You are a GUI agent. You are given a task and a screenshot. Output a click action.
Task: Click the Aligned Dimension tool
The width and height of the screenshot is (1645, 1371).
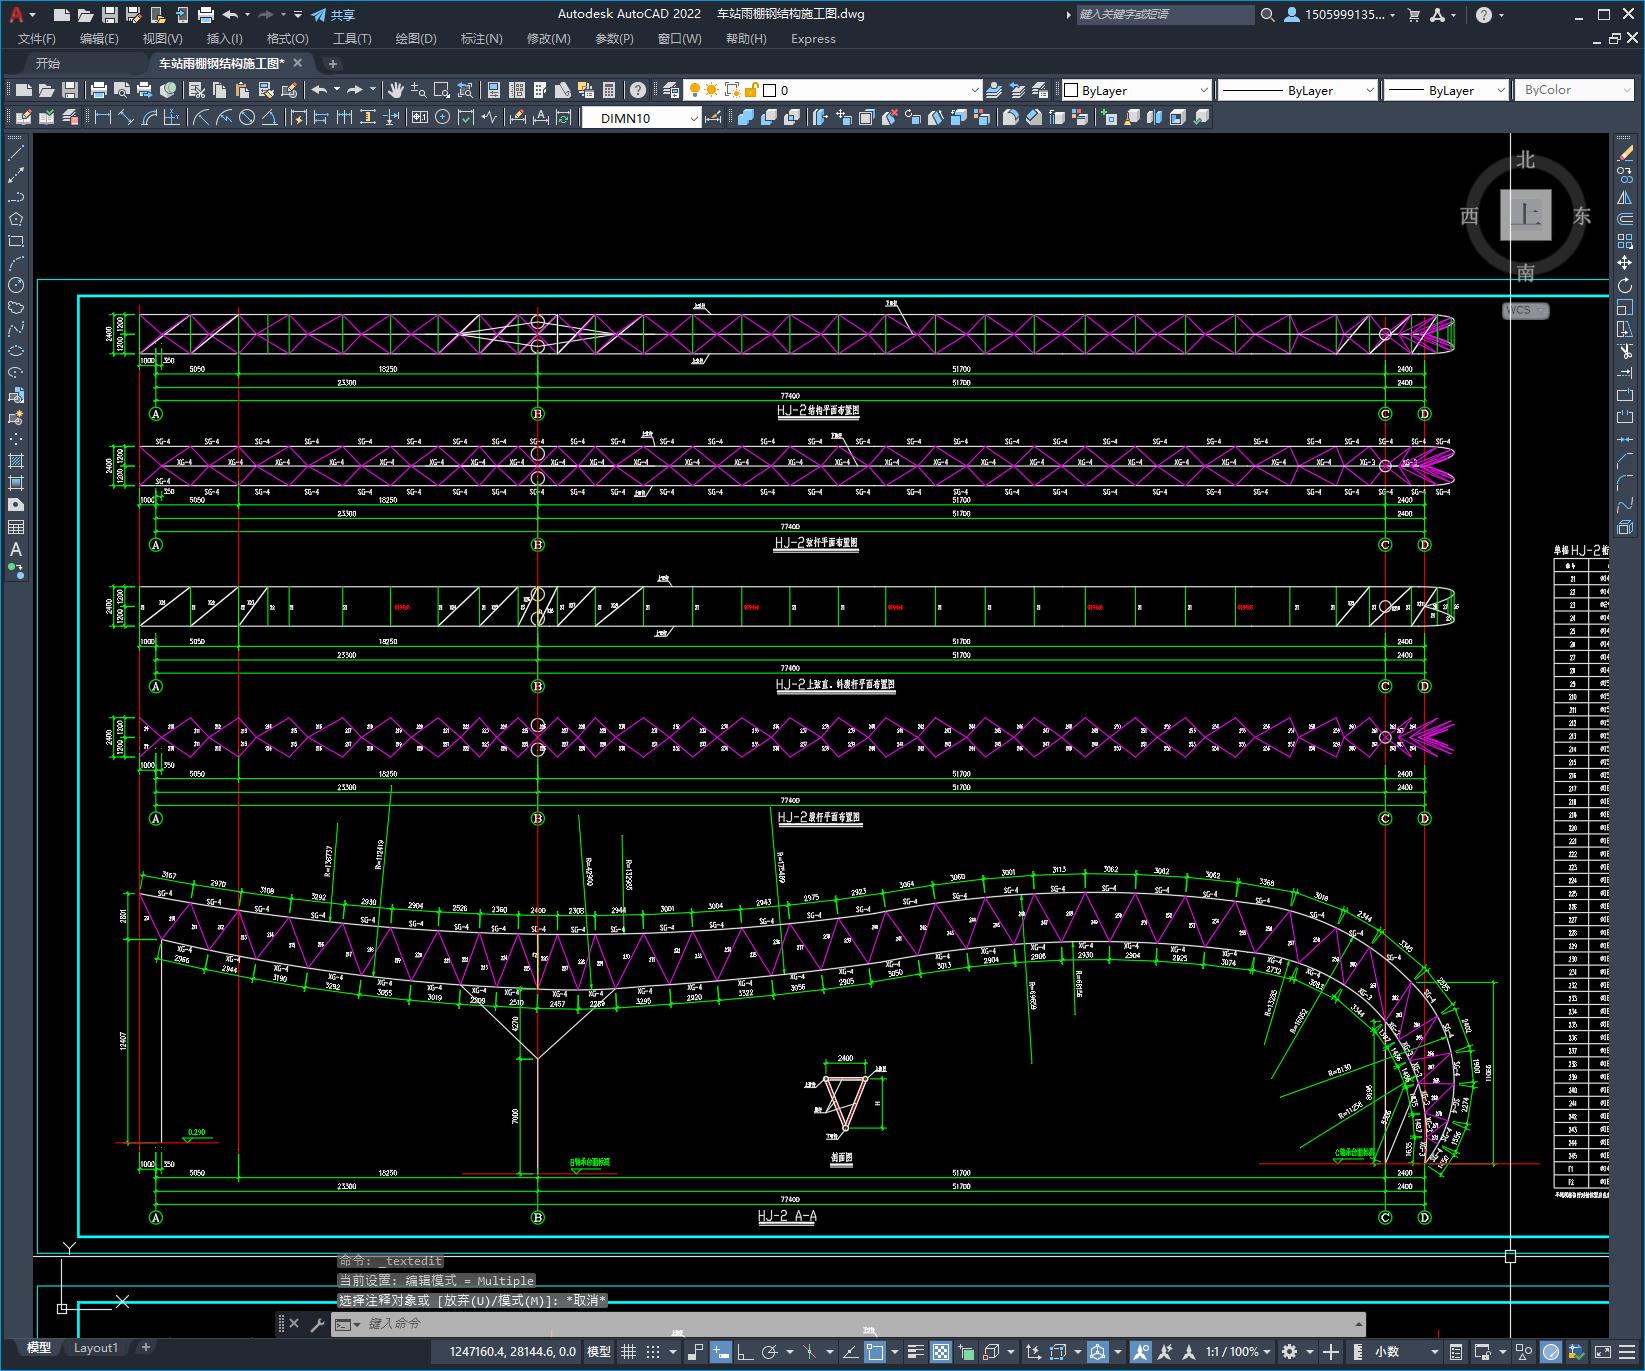(x=126, y=117)
